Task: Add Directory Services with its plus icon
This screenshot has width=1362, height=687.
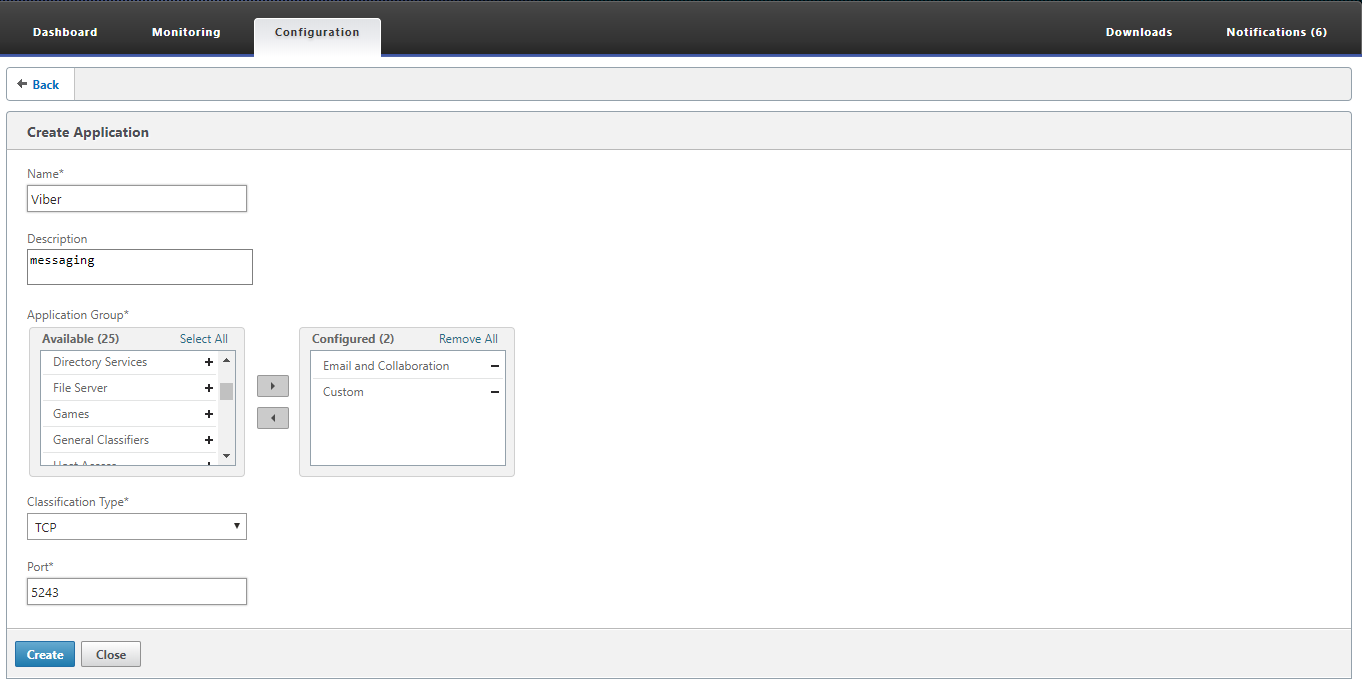Action: coord(209,362)
